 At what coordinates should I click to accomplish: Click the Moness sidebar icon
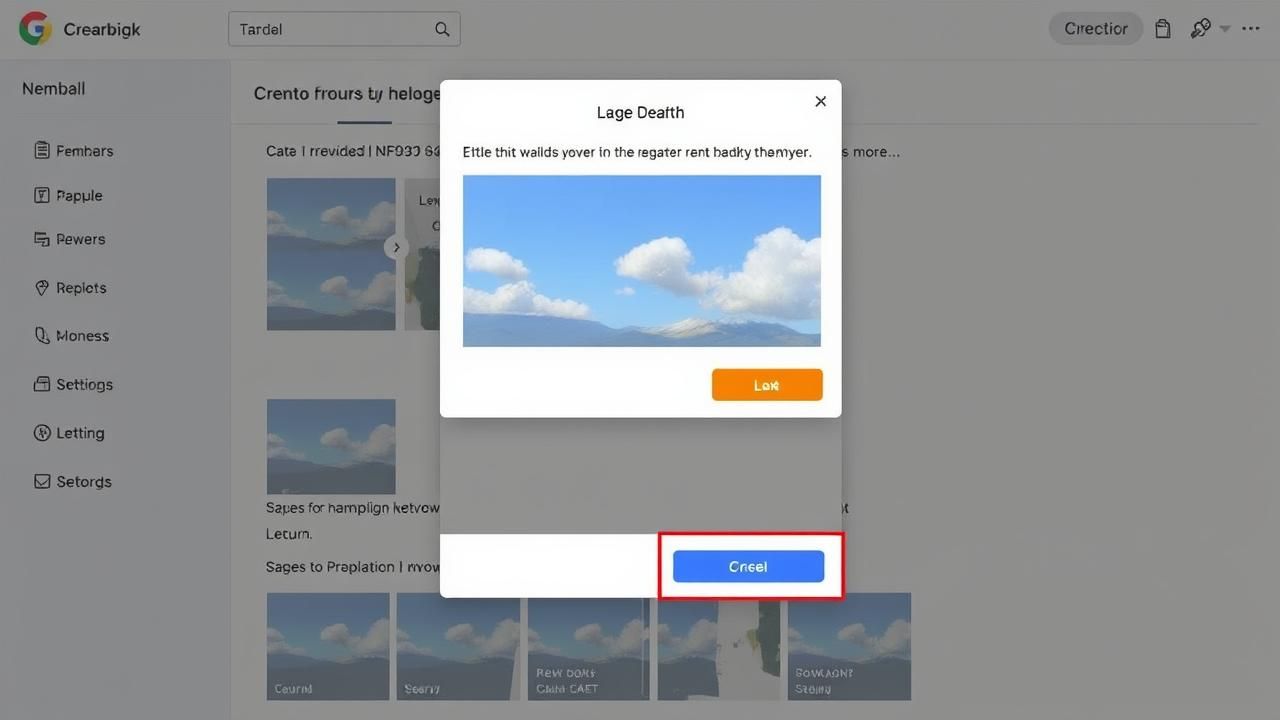coord(42,336)
